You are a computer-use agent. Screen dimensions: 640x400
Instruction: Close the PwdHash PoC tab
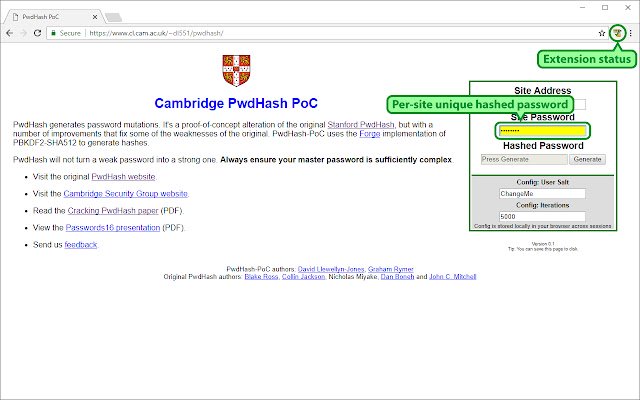point(95,17)
